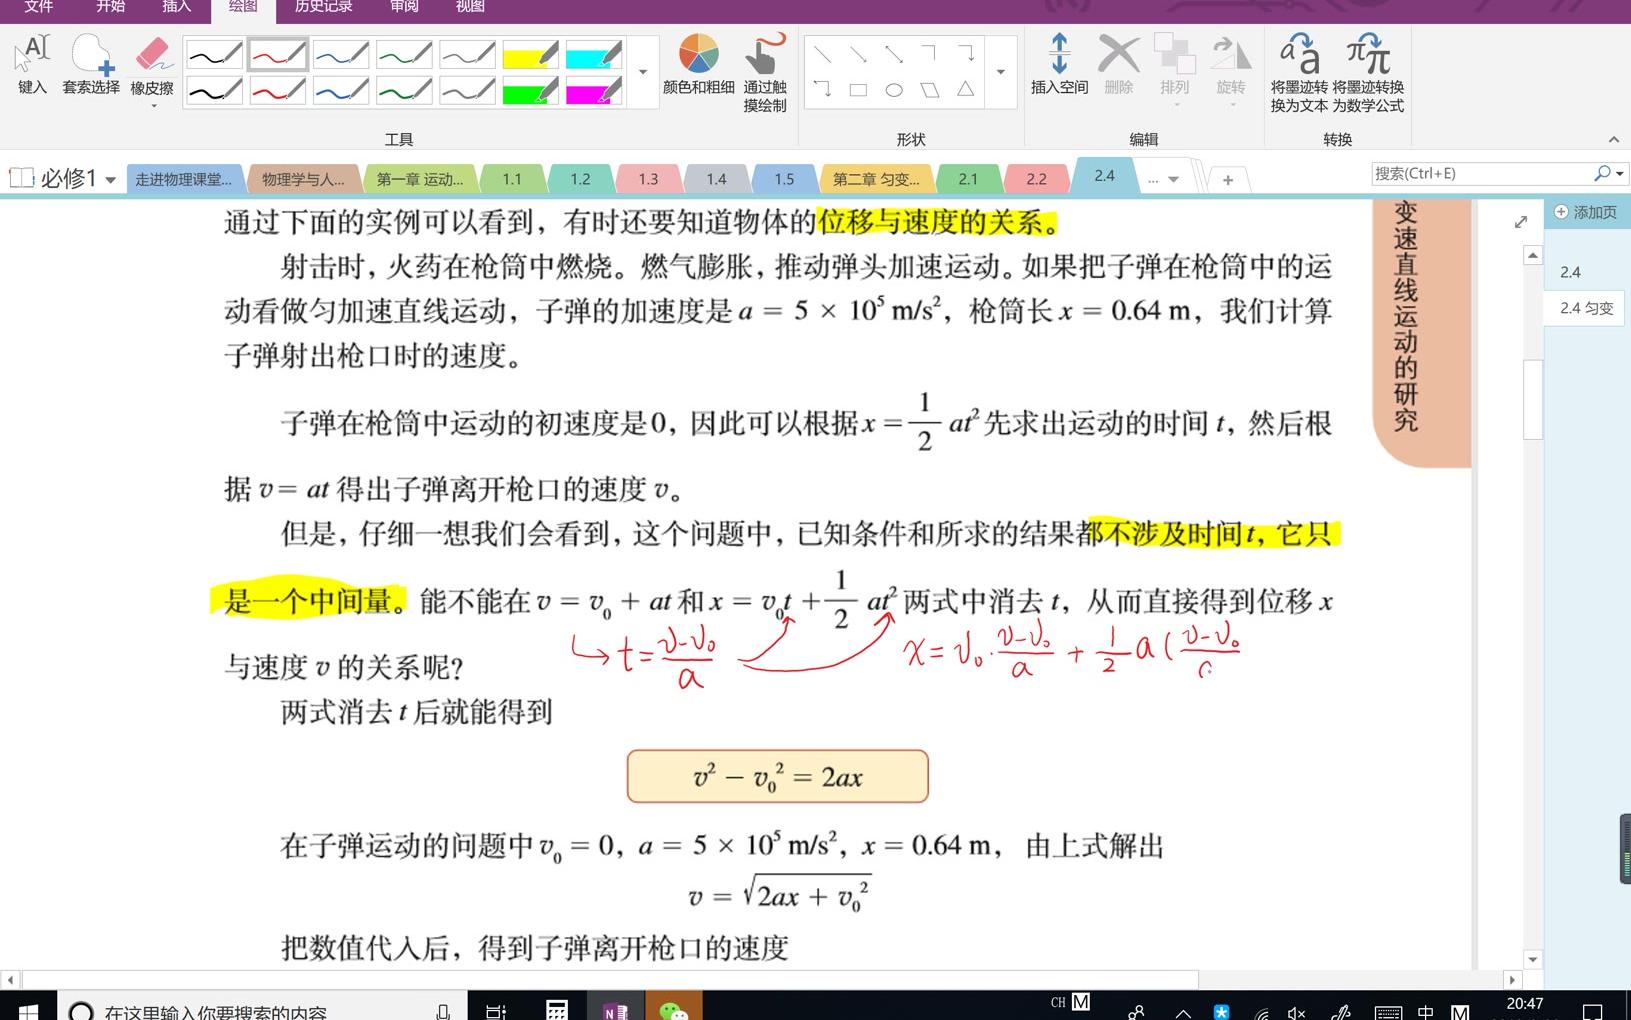Select the 2.4 匀变 page in the sidebar
The width and height of the screenshot is (1631, 1020).
1588,308
